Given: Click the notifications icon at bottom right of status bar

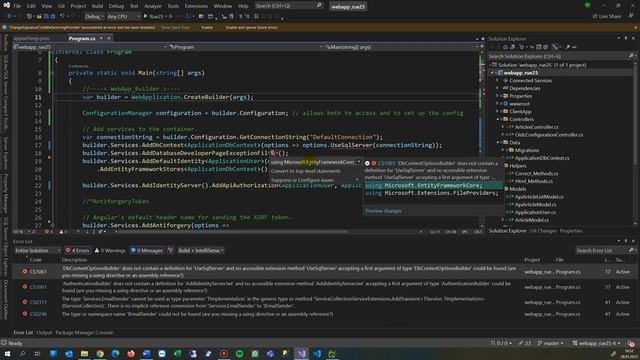Looking at the screenshot, I should tap(631, 343).
